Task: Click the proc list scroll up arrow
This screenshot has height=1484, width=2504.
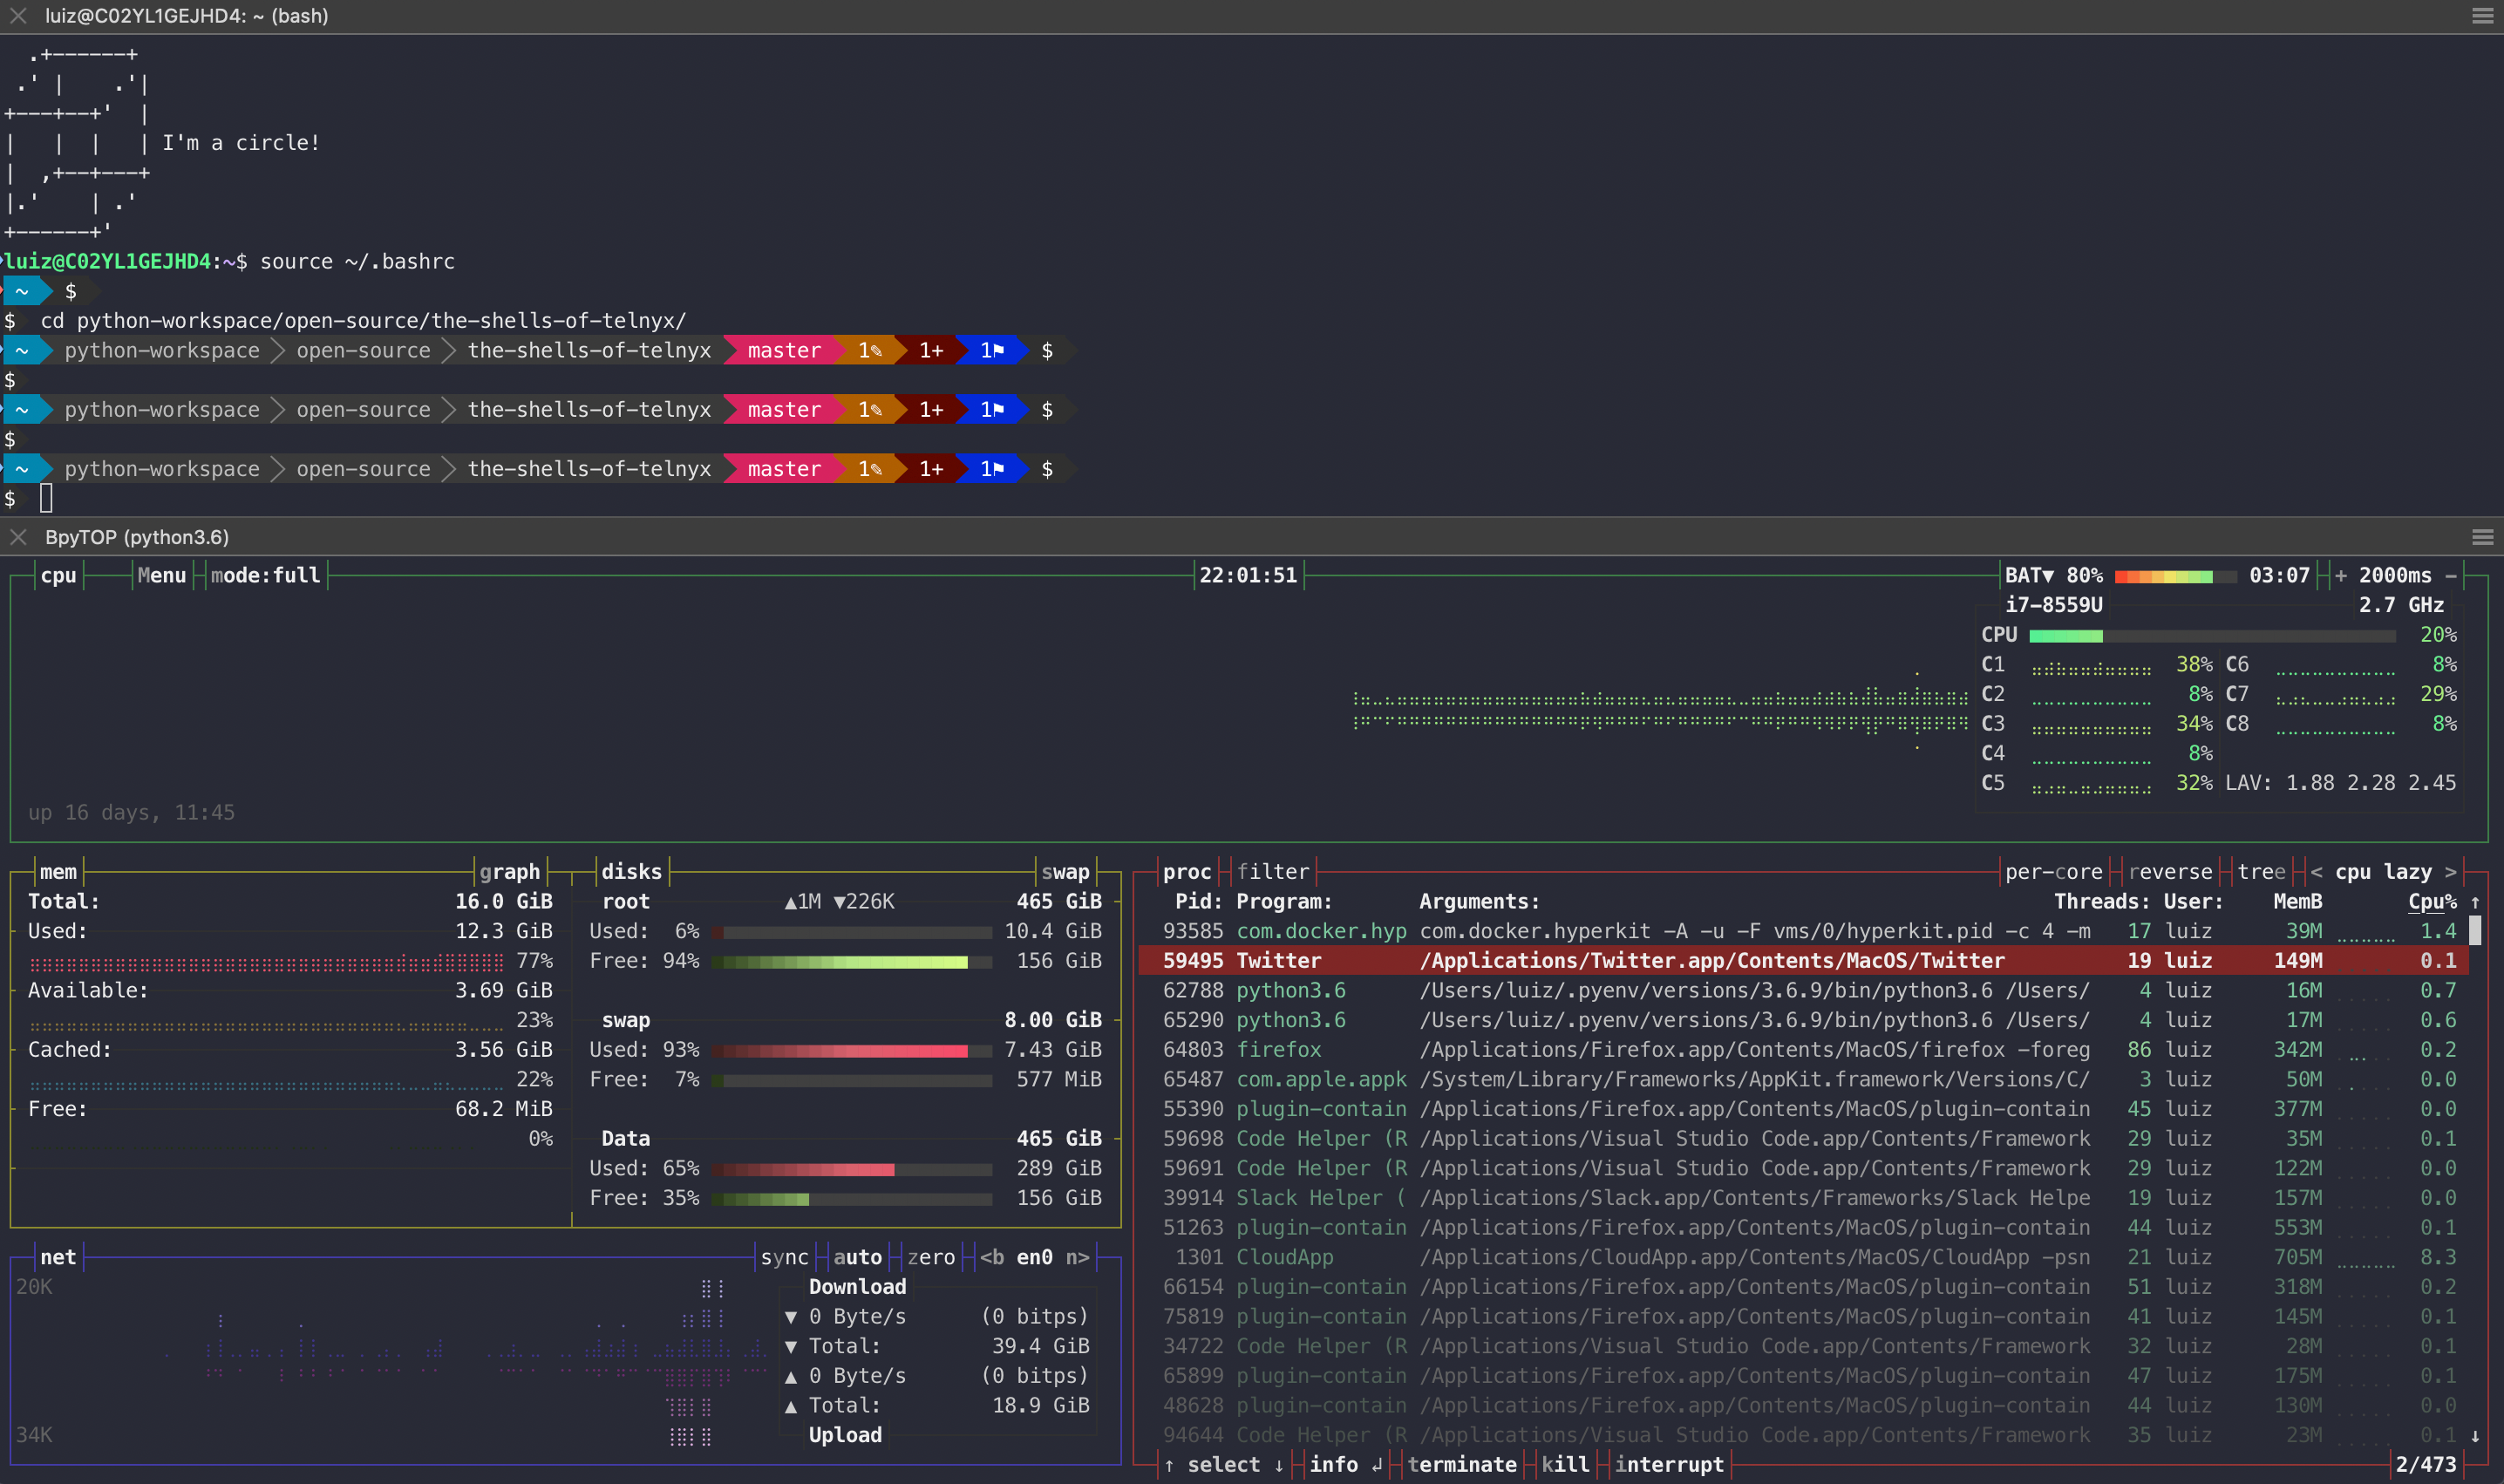Action: click(x=2475, y=902)
